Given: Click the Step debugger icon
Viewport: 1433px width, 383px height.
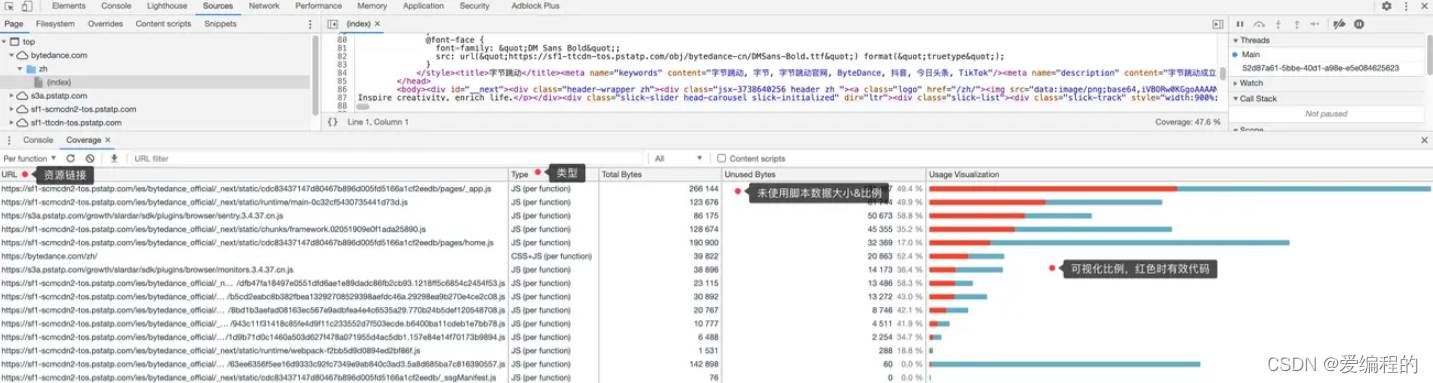Looking at the screenshot, I should (1316, 23).
